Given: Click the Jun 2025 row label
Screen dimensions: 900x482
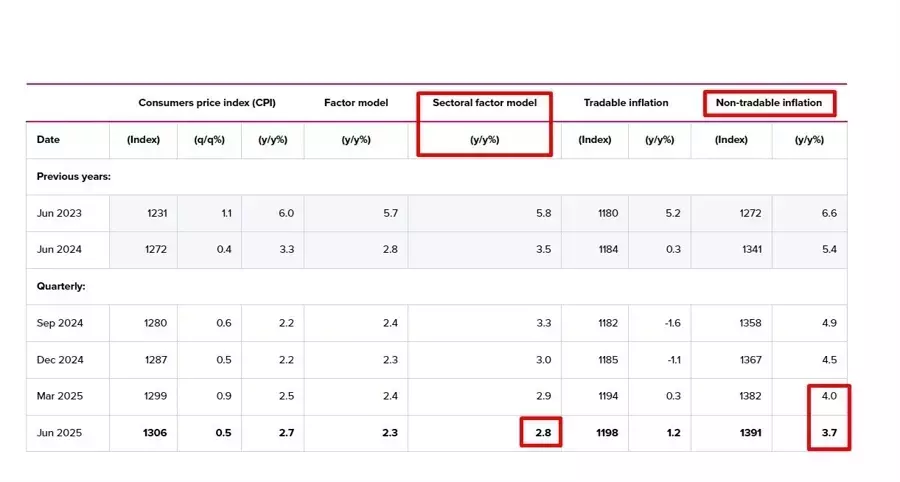Looking at the screenshot, I should pos(59,433).
